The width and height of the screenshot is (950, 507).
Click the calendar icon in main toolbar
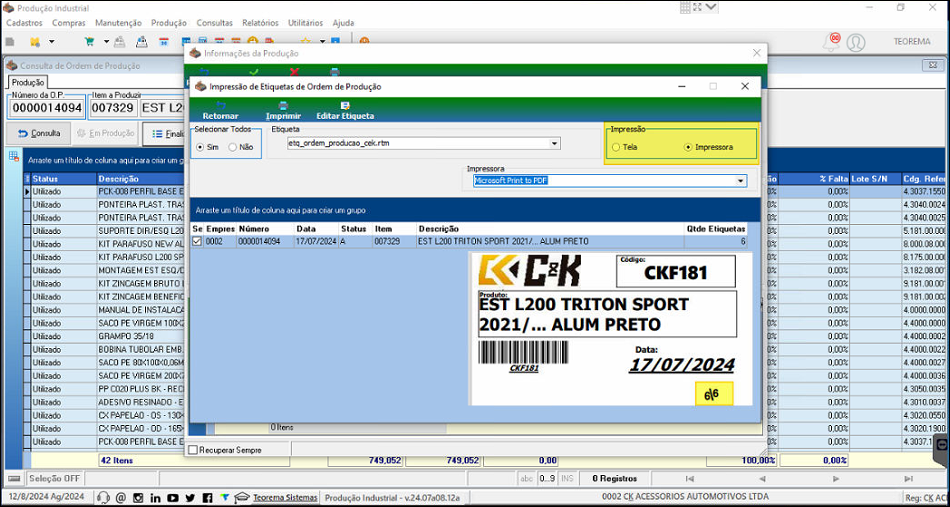click(x=164, y=41)
